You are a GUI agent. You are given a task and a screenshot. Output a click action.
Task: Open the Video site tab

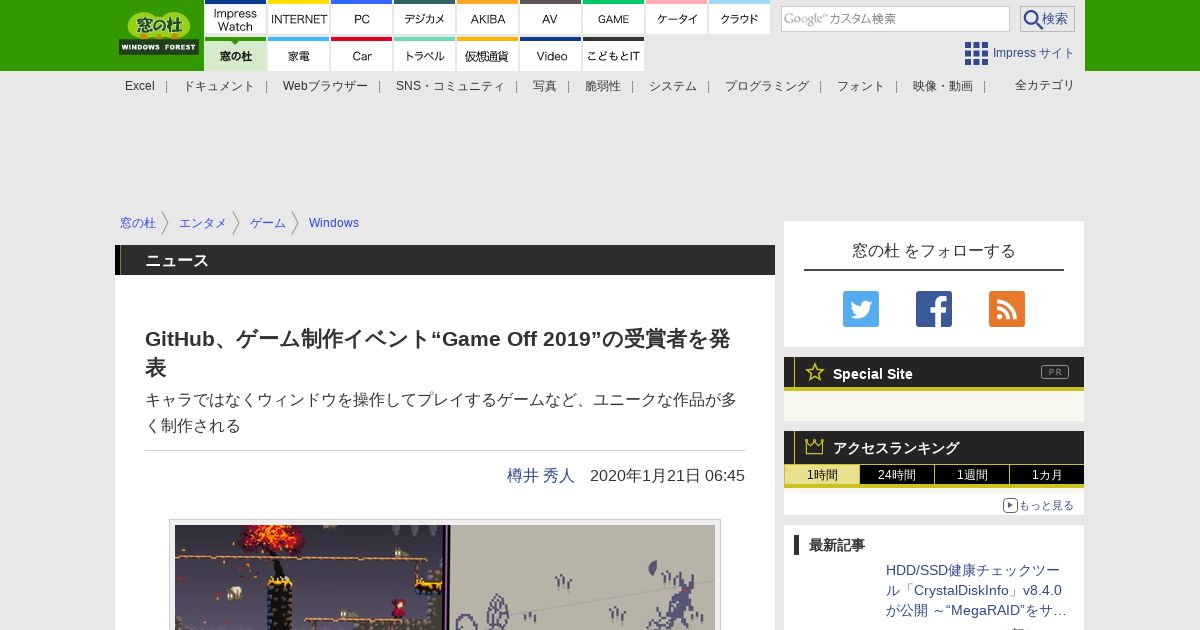click(x=550, y=55)
